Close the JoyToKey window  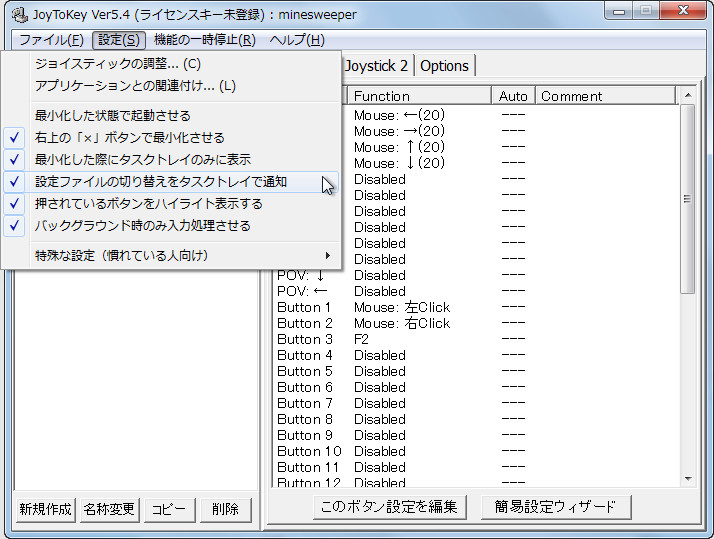[x=683, y=11]
